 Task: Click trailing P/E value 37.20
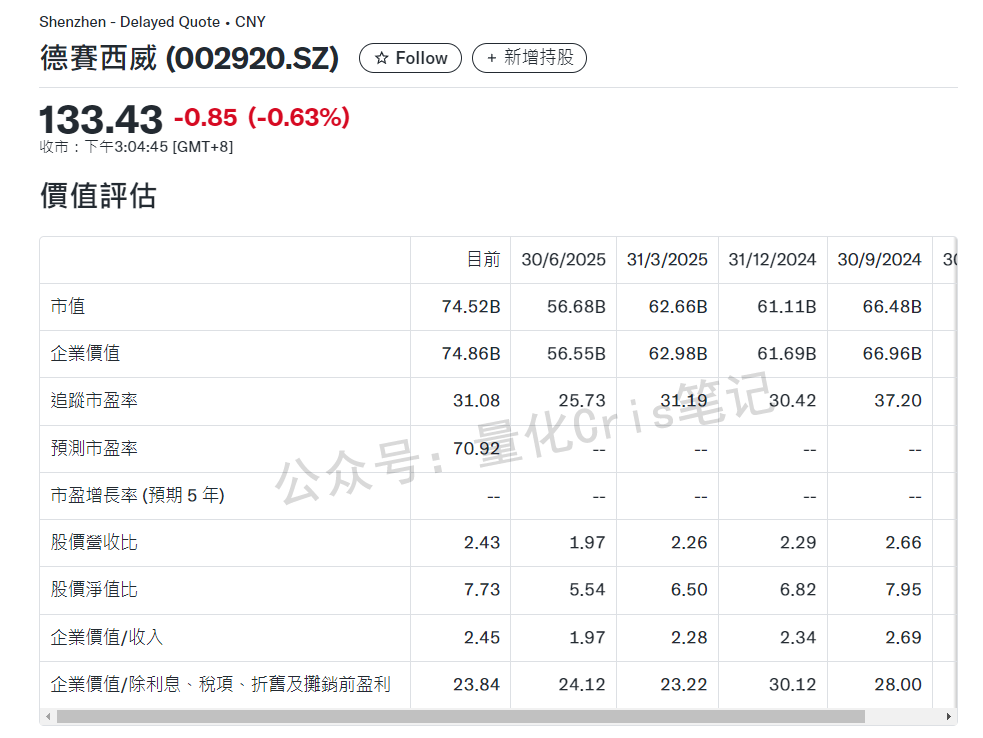pos(898,401)
